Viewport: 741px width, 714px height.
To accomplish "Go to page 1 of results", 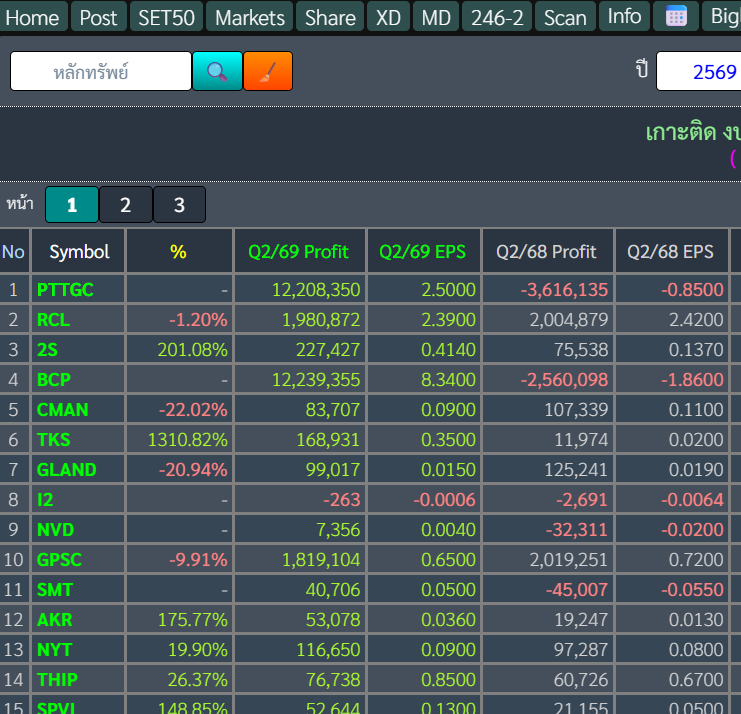I will tap(72, 205).
